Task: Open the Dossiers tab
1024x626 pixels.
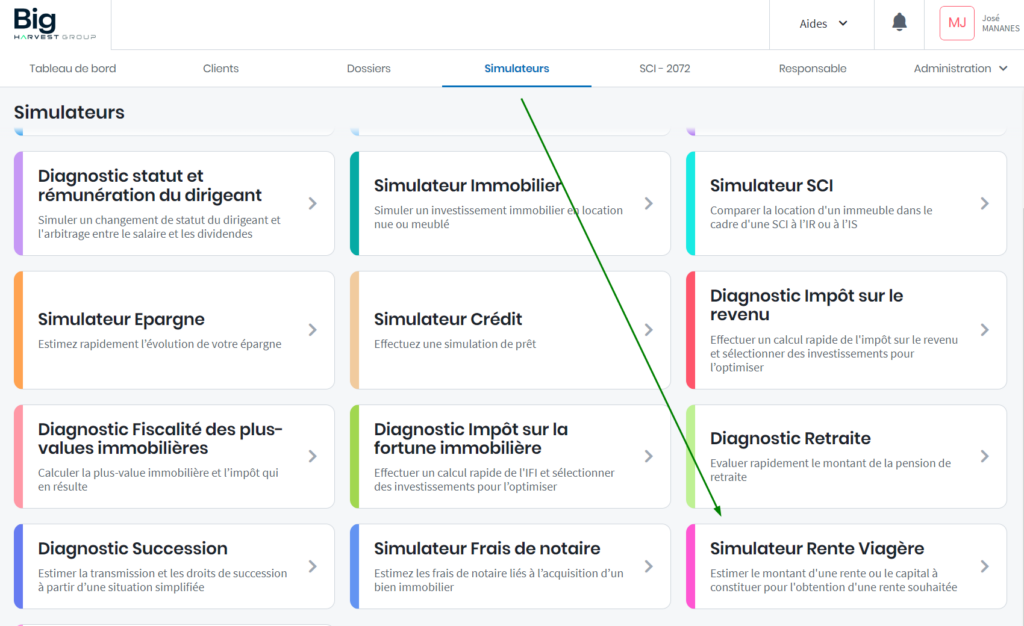Action: (x=369, y=68)
